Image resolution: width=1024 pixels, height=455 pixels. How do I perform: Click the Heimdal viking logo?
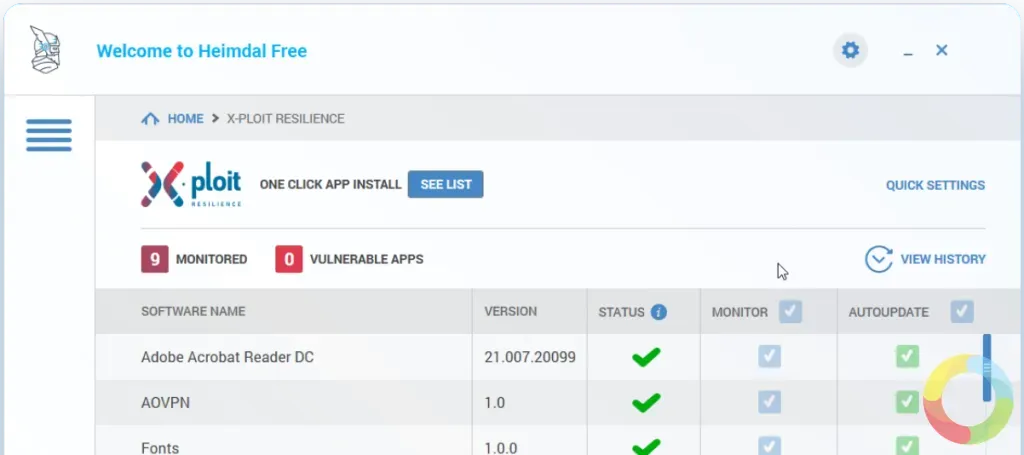tap(46, 50)
